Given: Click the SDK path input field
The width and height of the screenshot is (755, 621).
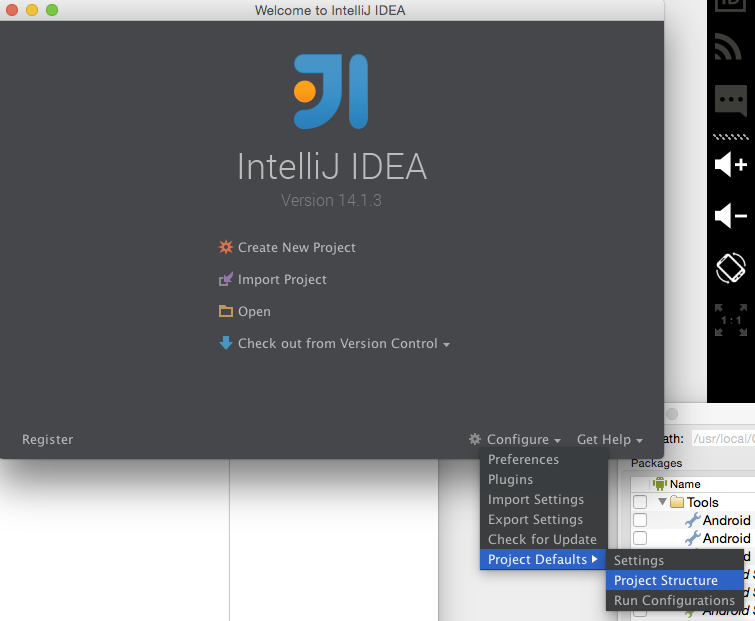Looking at the screenshot, I should tap(723, 438).
